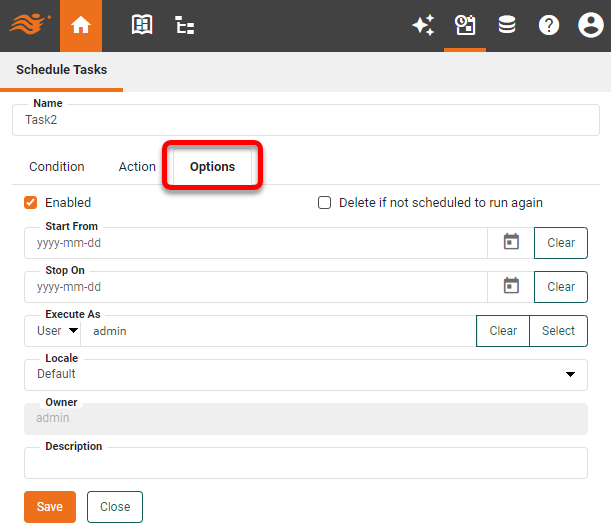Image resolution: width=611 pixels, height=528 pixels.
Task: Open the book catalog icon
Action: (142, 26)
